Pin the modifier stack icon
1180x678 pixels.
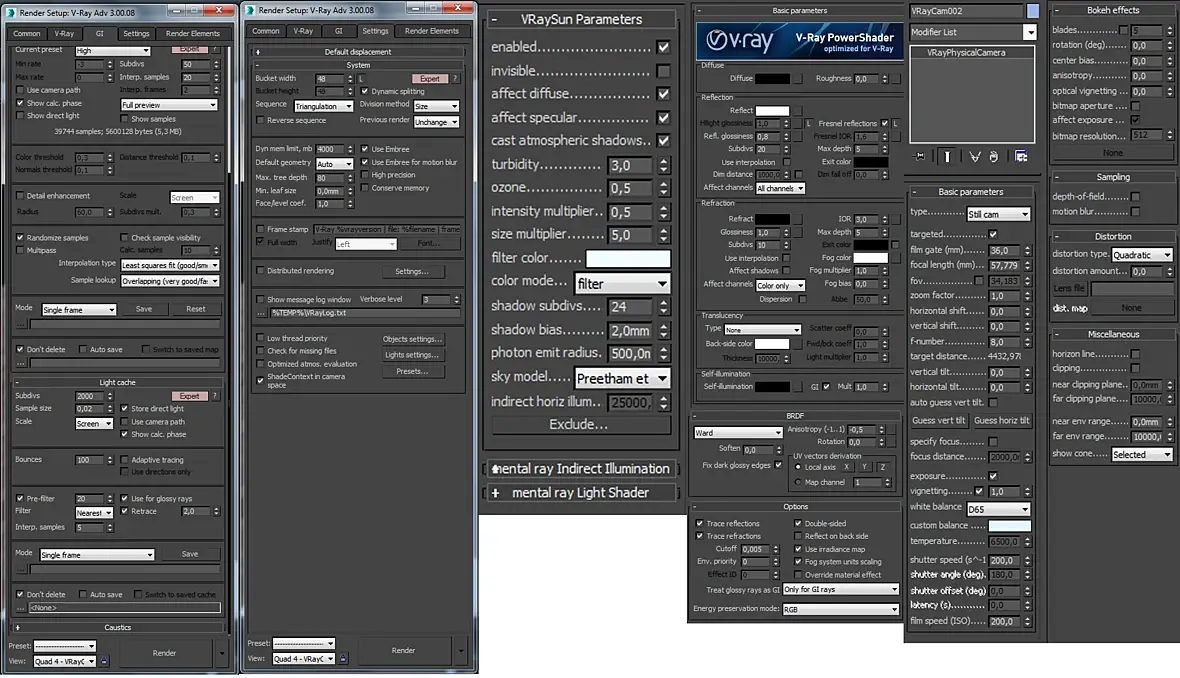tap(920, 157)
